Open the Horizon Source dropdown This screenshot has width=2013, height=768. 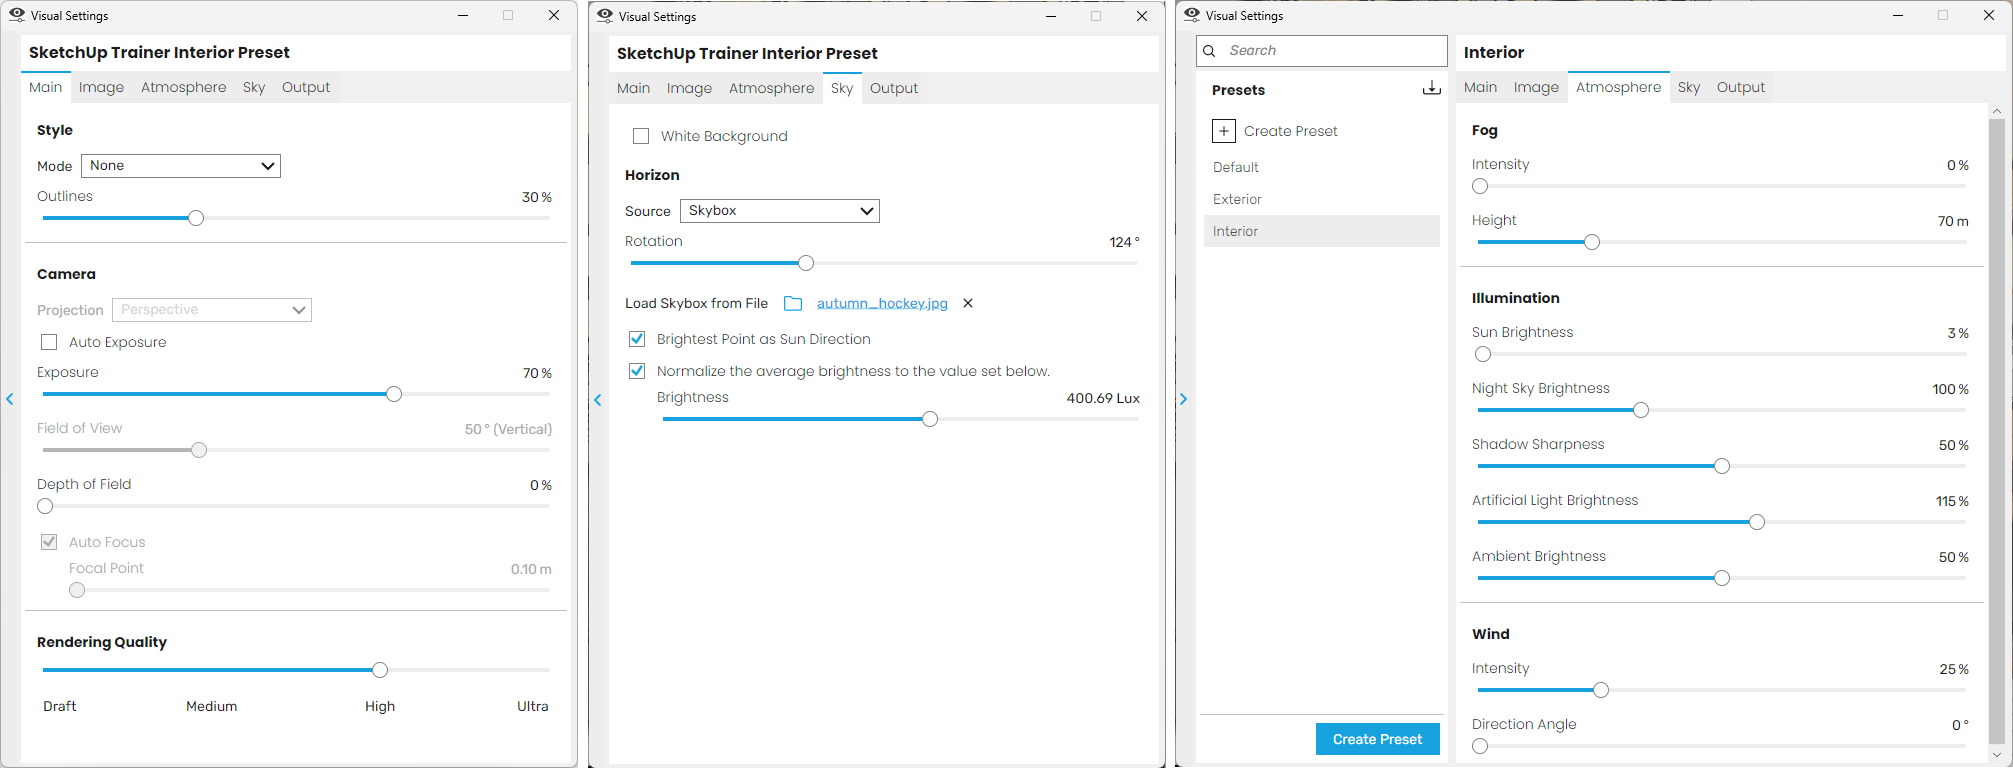[x=779, y=211]
